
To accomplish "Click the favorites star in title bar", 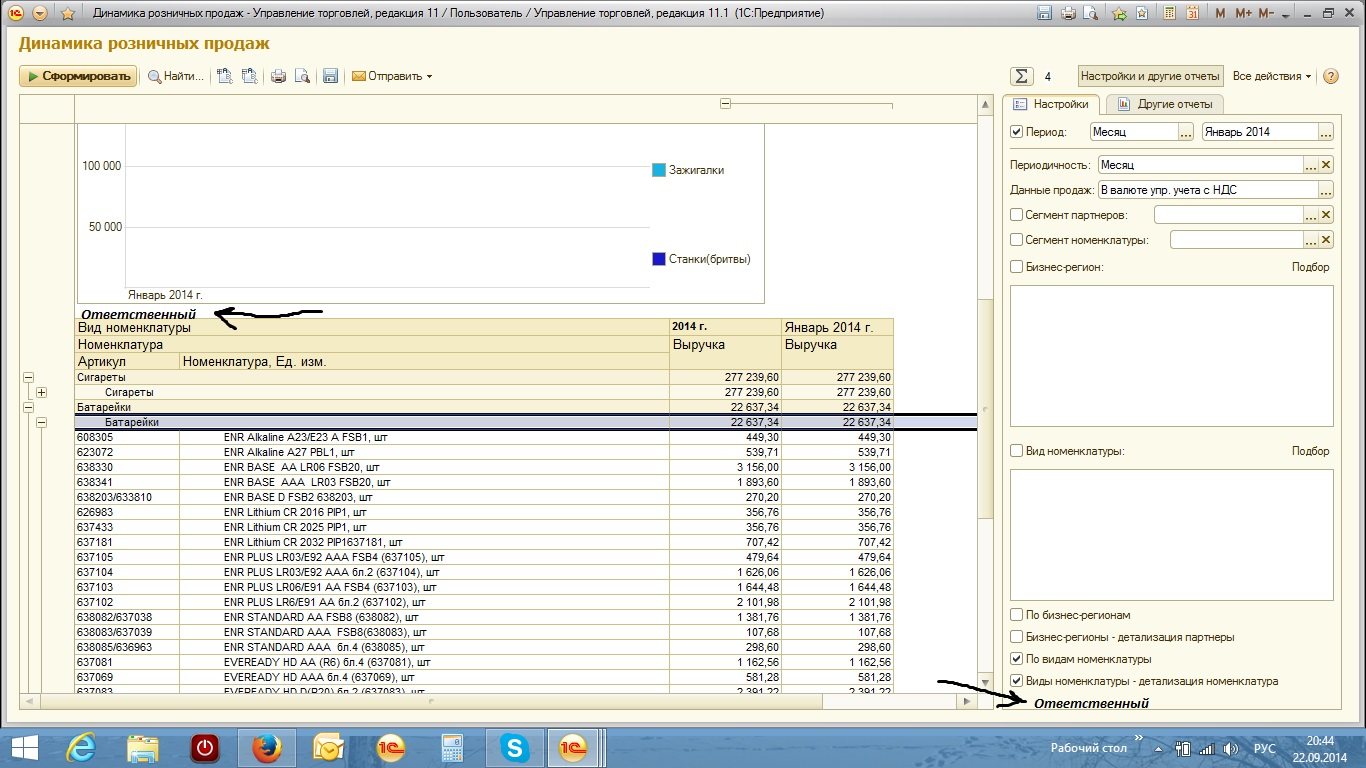I will pos(67,14).
